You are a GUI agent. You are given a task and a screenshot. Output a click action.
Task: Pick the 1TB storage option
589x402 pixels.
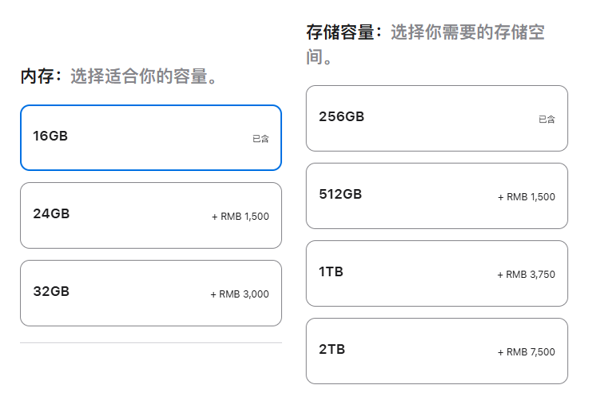[x=437, y=274]
